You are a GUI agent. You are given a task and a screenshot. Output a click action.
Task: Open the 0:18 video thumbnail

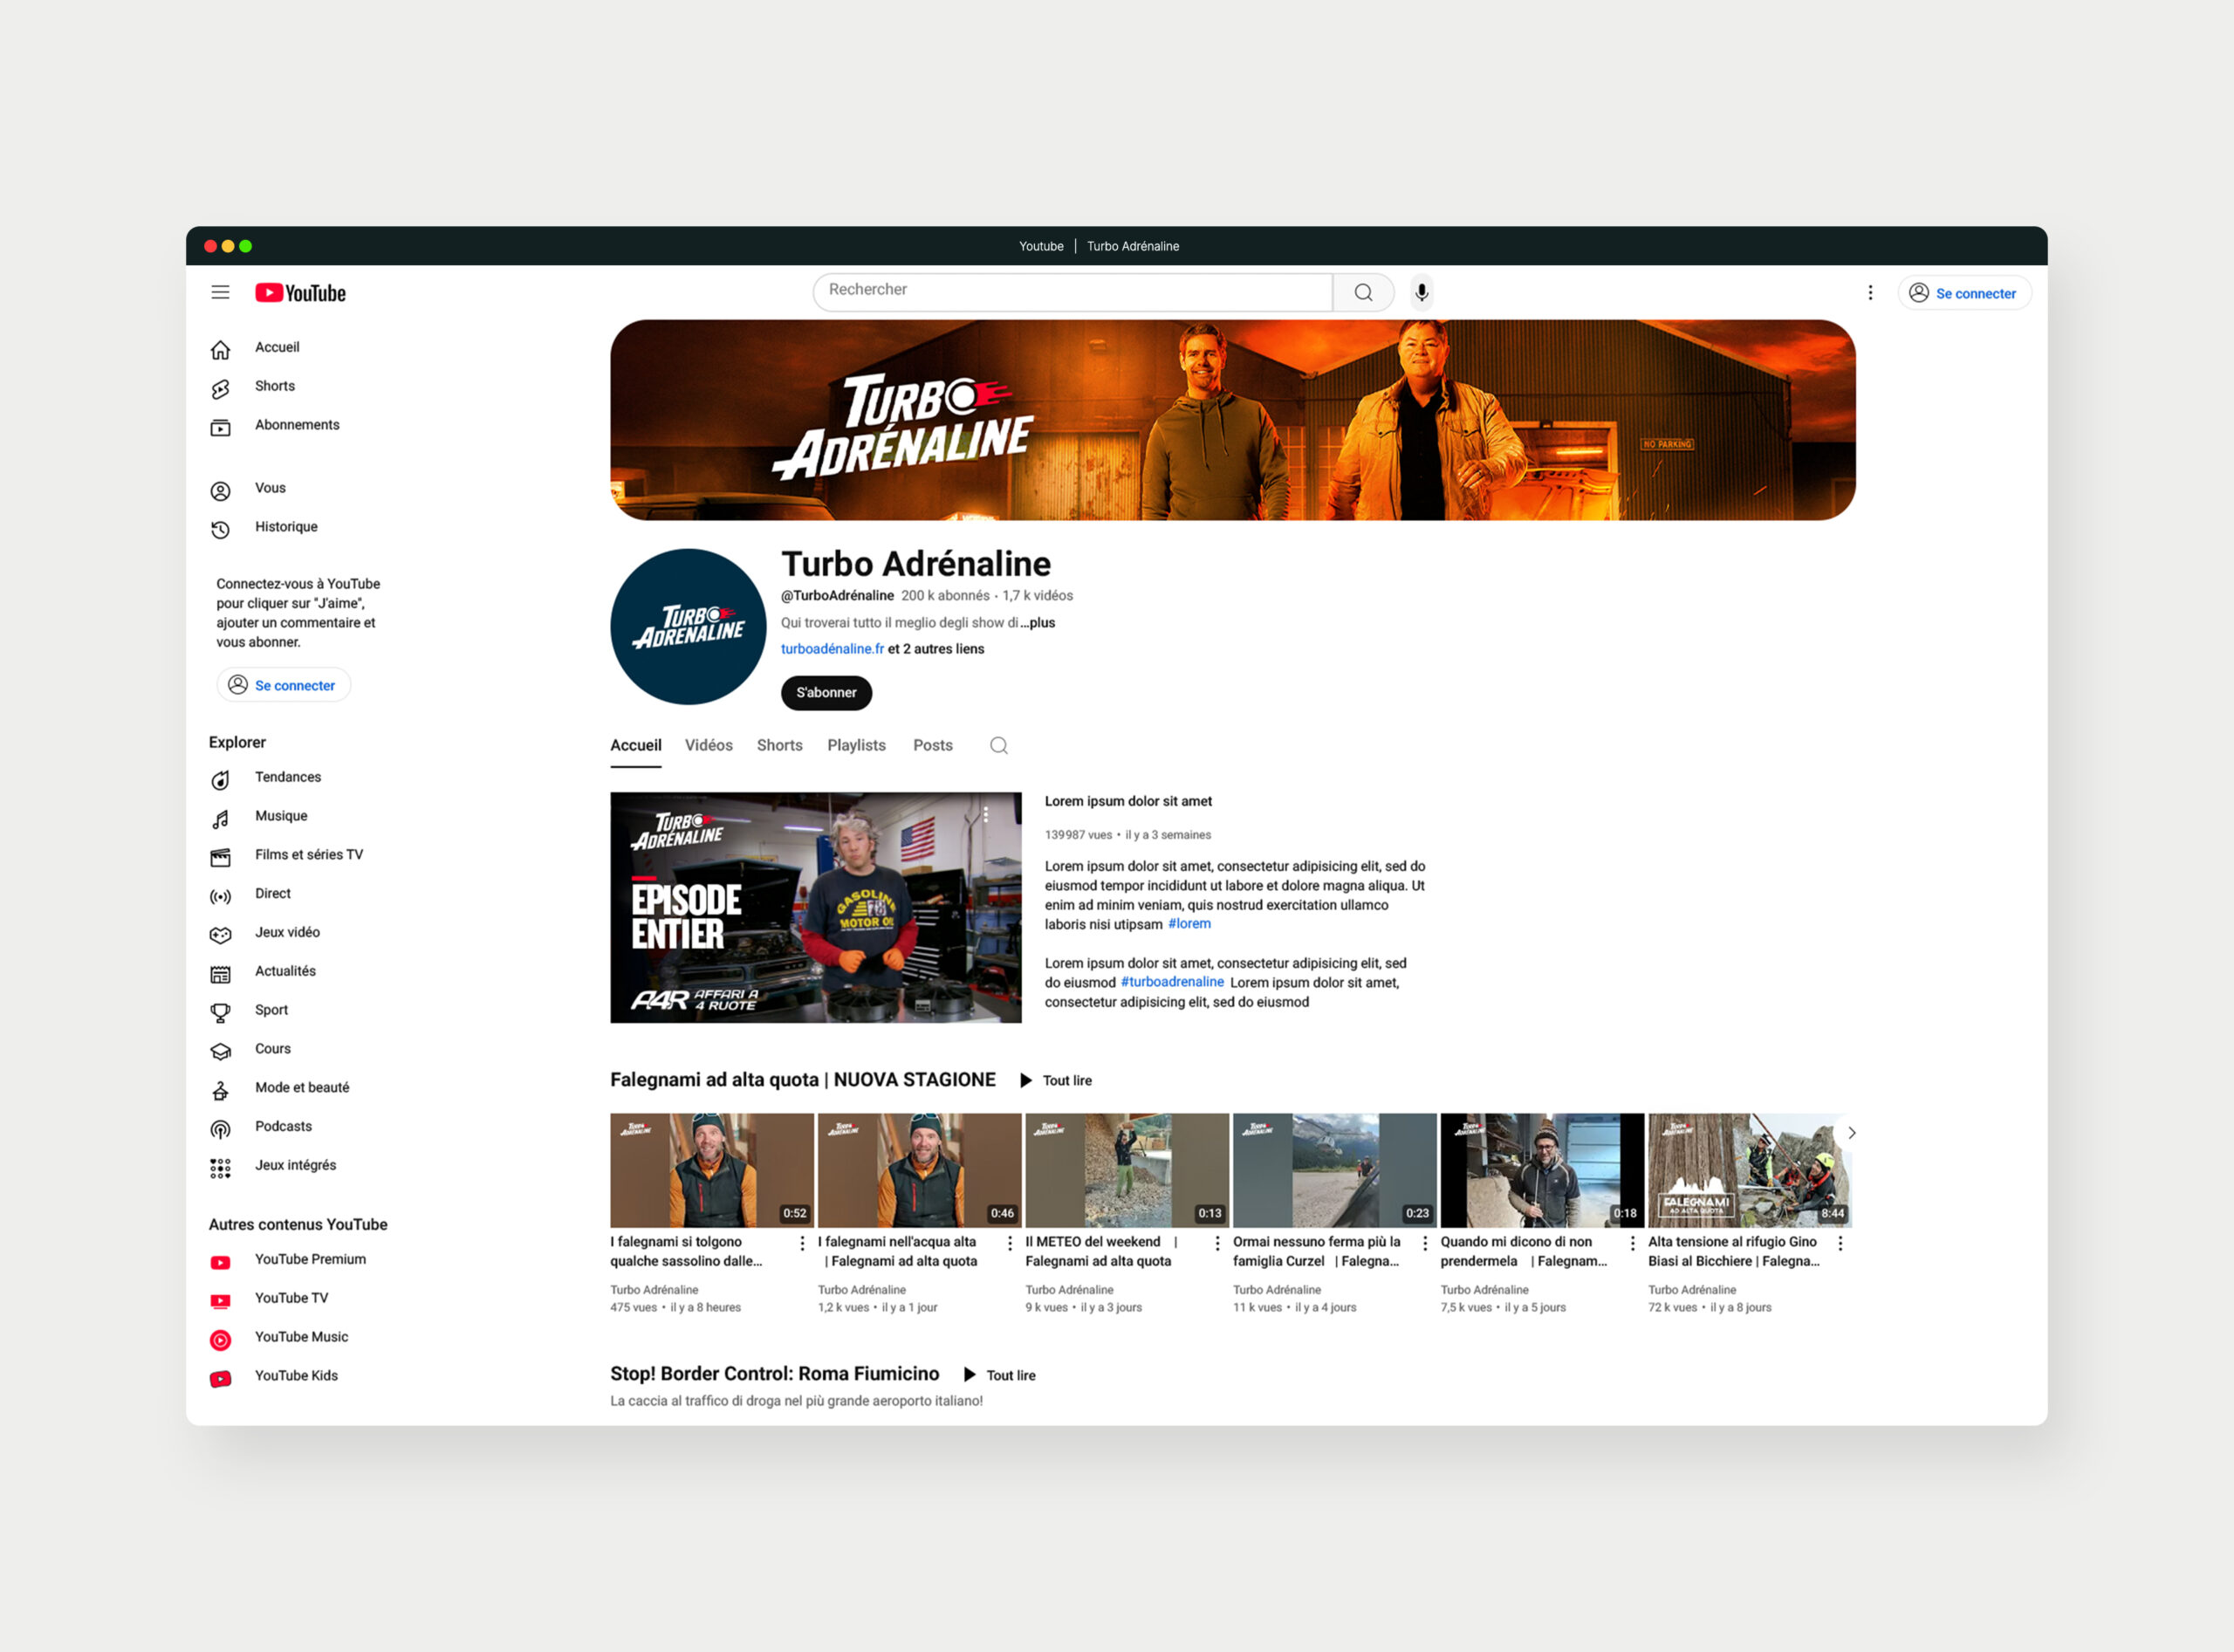(x=1542, y=1171)
